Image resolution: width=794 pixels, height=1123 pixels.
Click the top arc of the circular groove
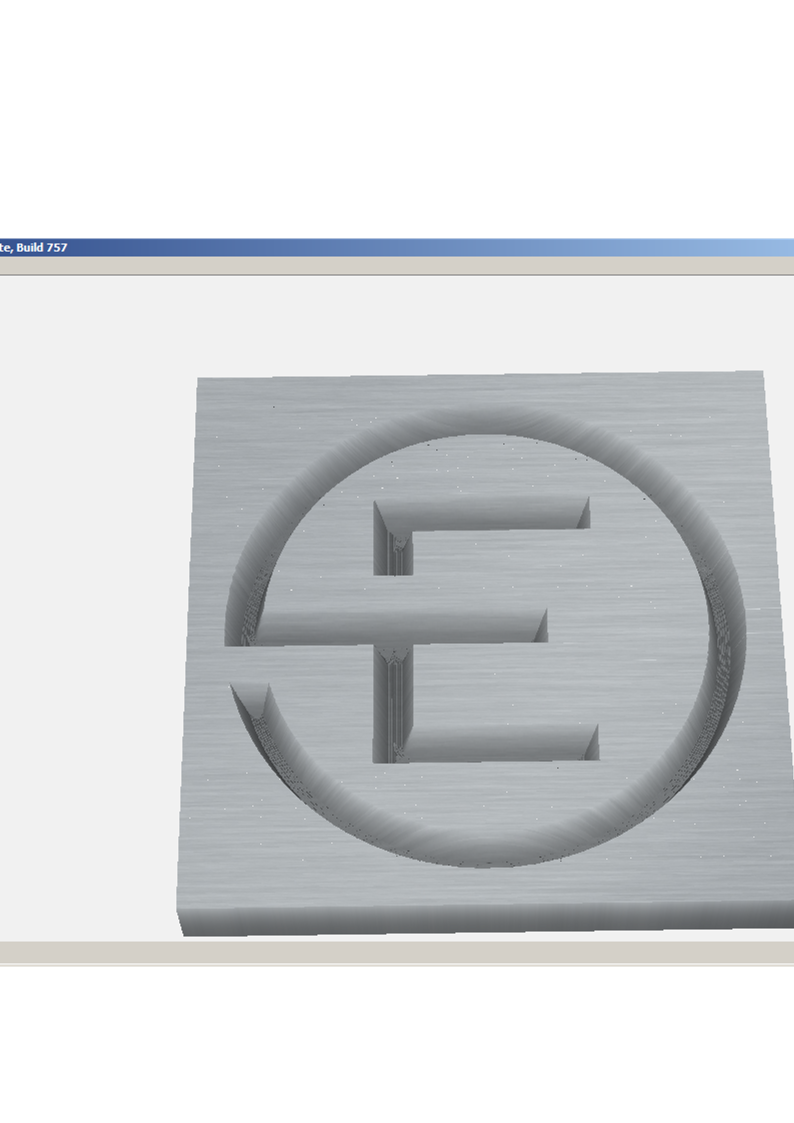480,422
